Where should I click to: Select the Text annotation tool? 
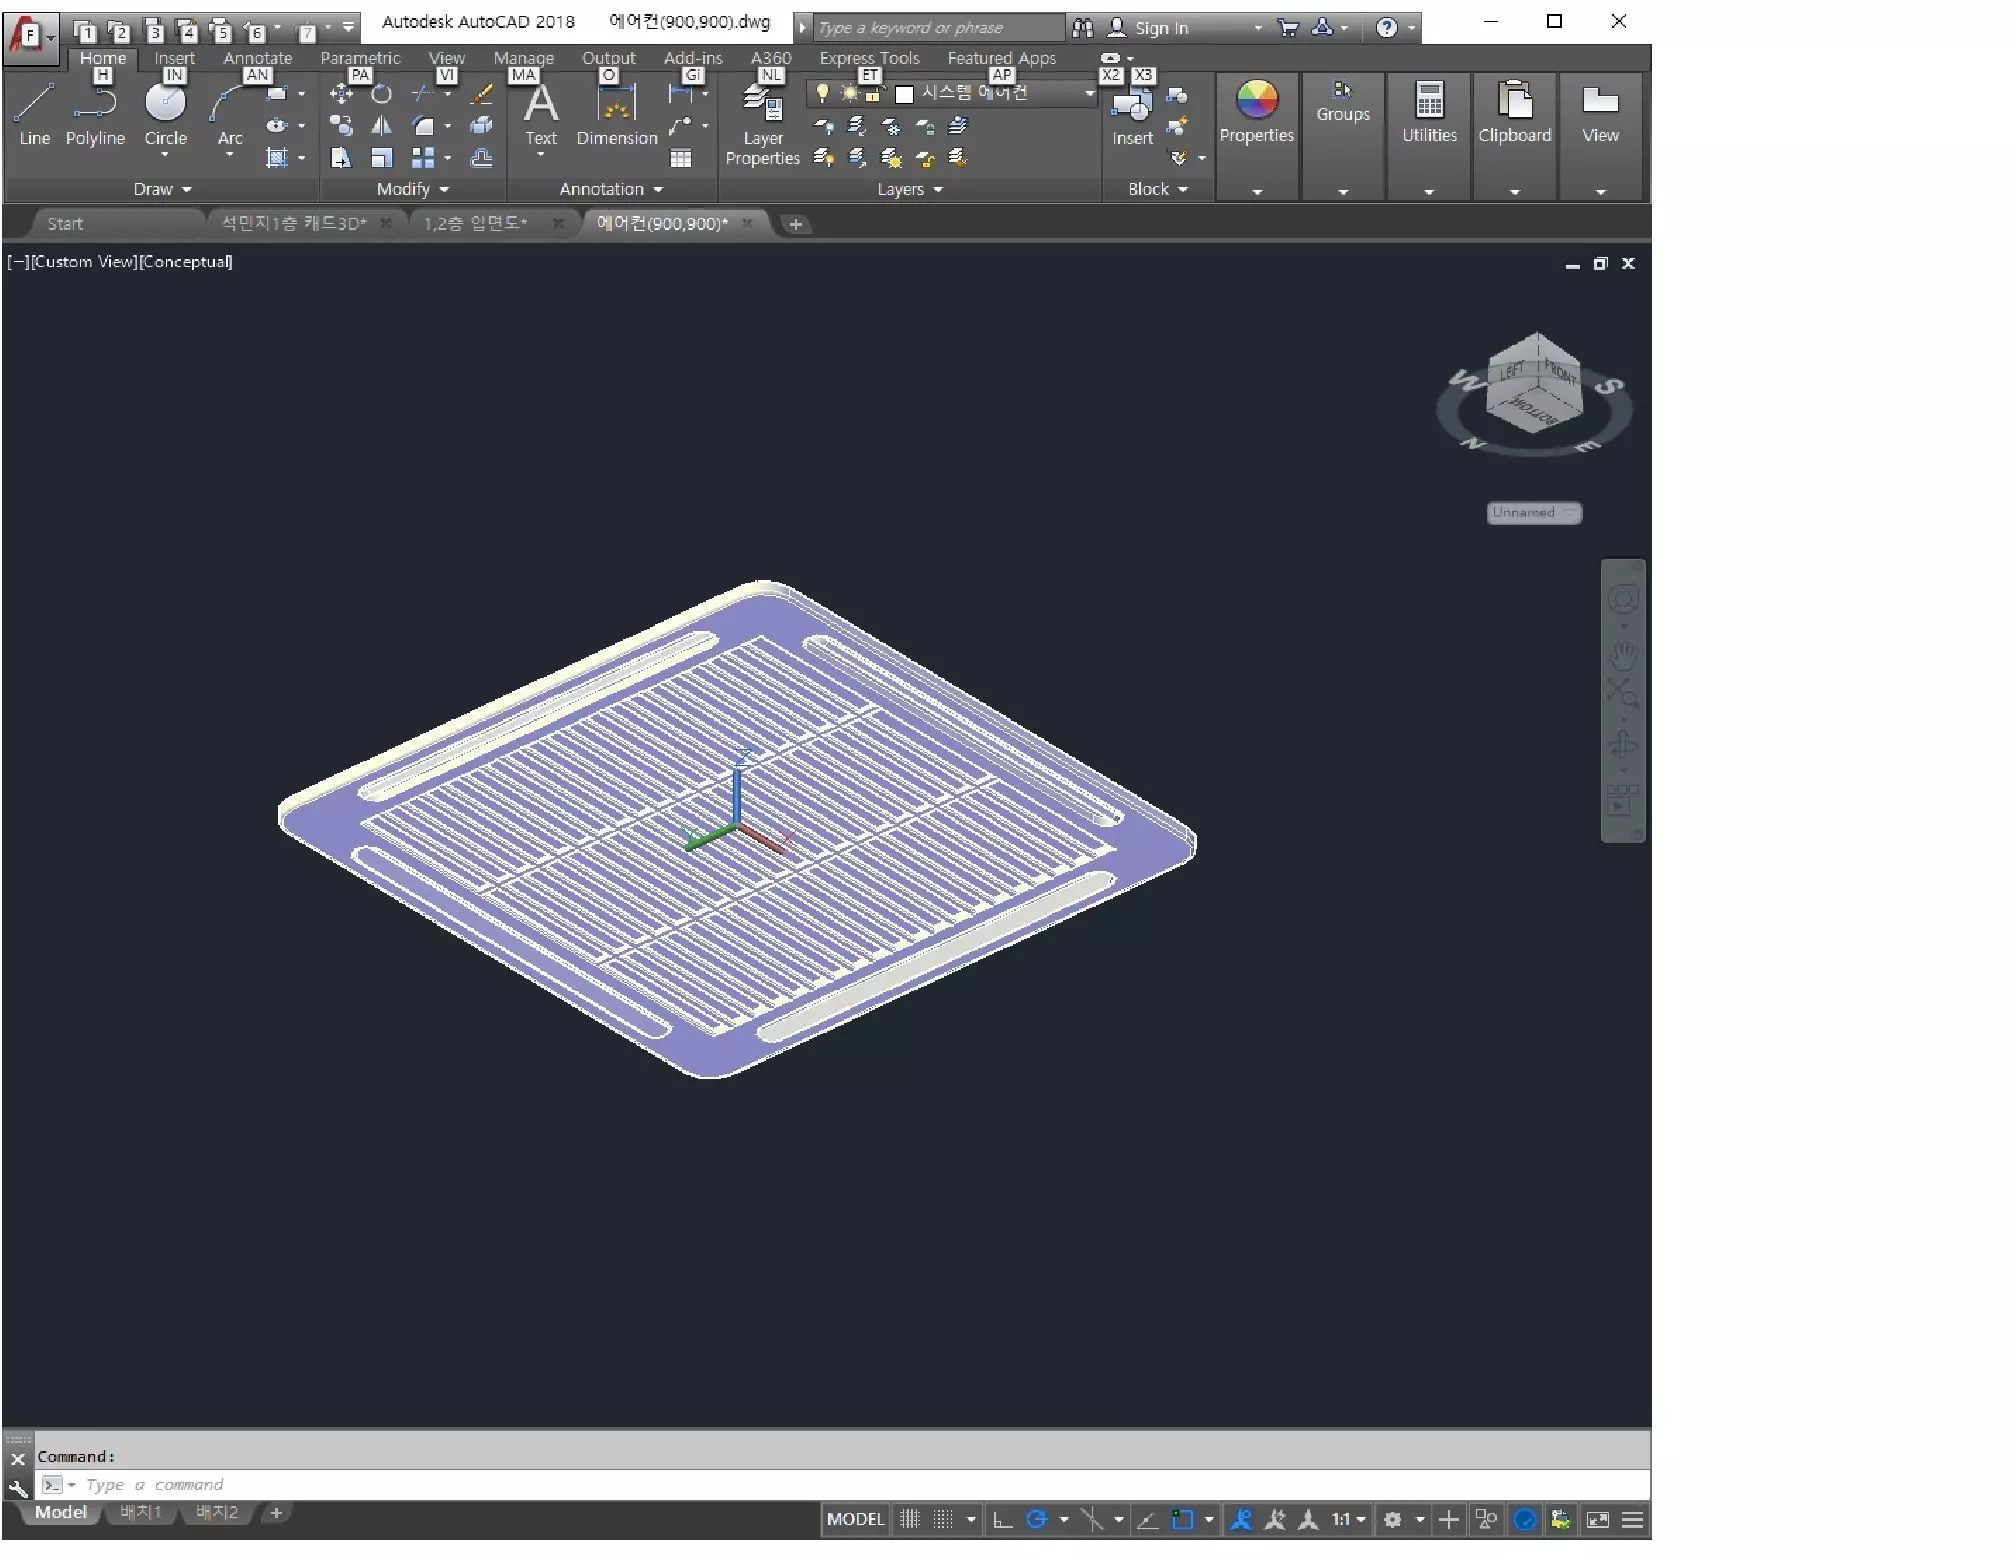[541, 115]
